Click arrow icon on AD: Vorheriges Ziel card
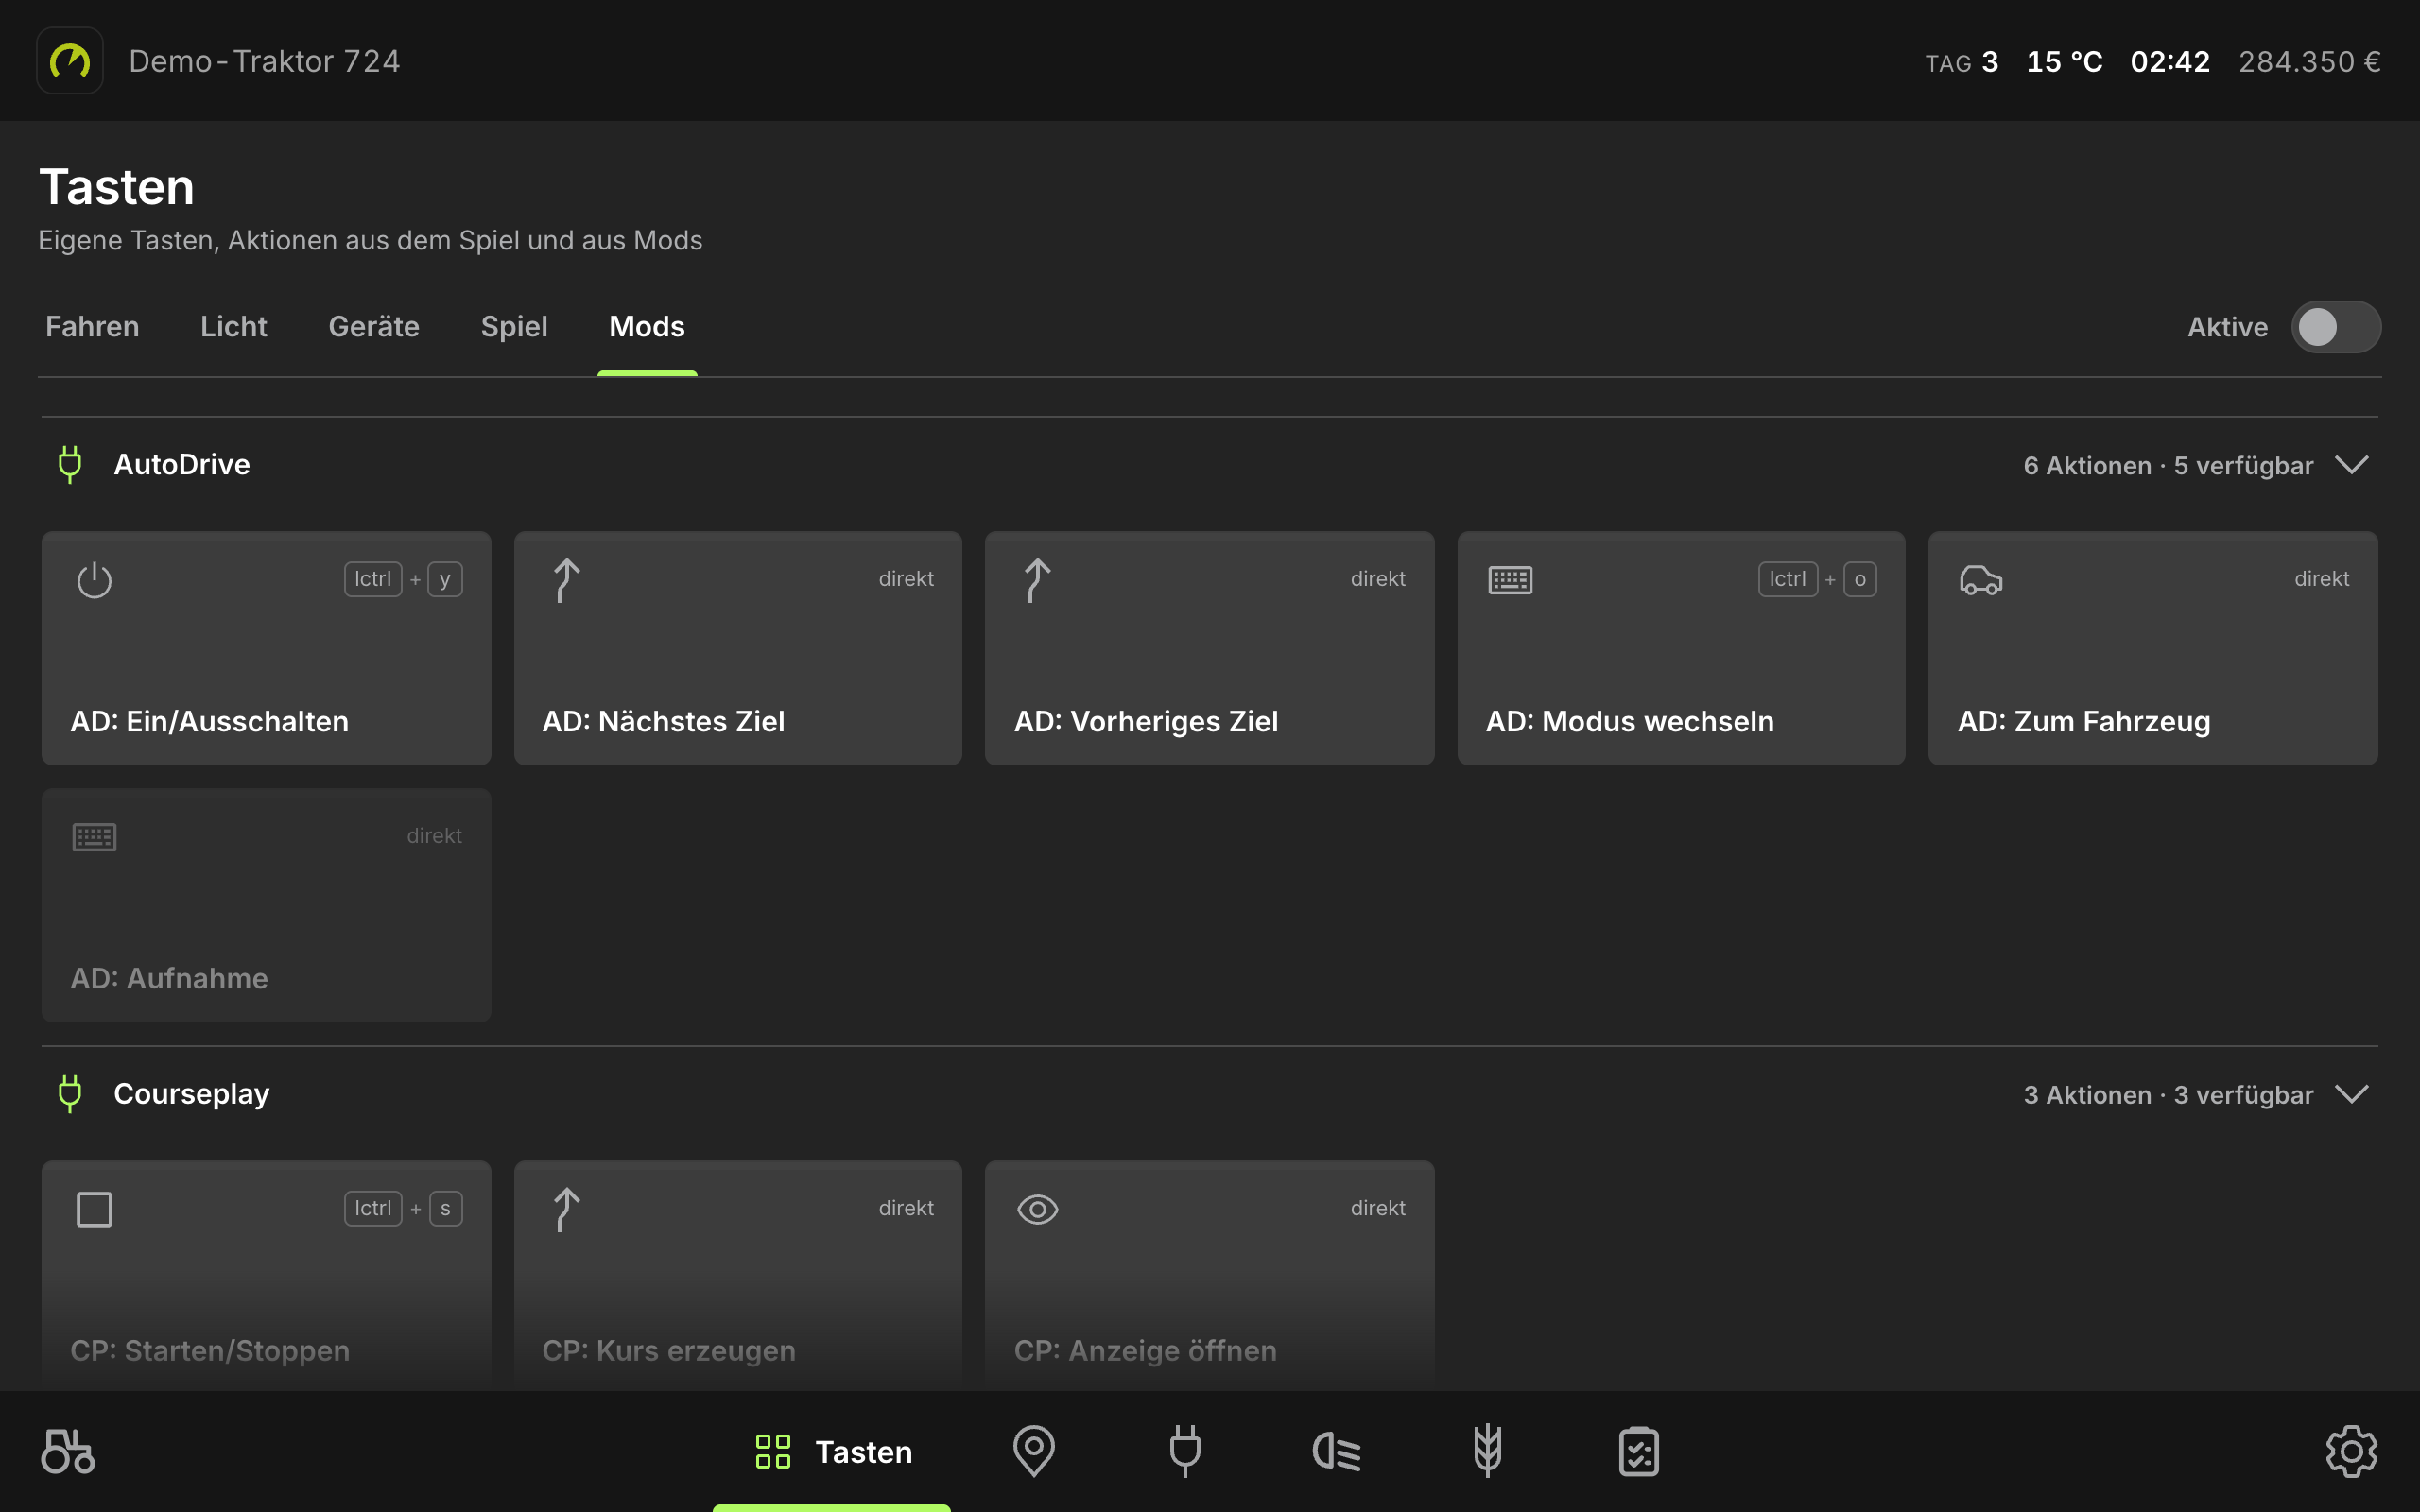The width and height of the screenshot is (2420, 1512). point(1037,580)
